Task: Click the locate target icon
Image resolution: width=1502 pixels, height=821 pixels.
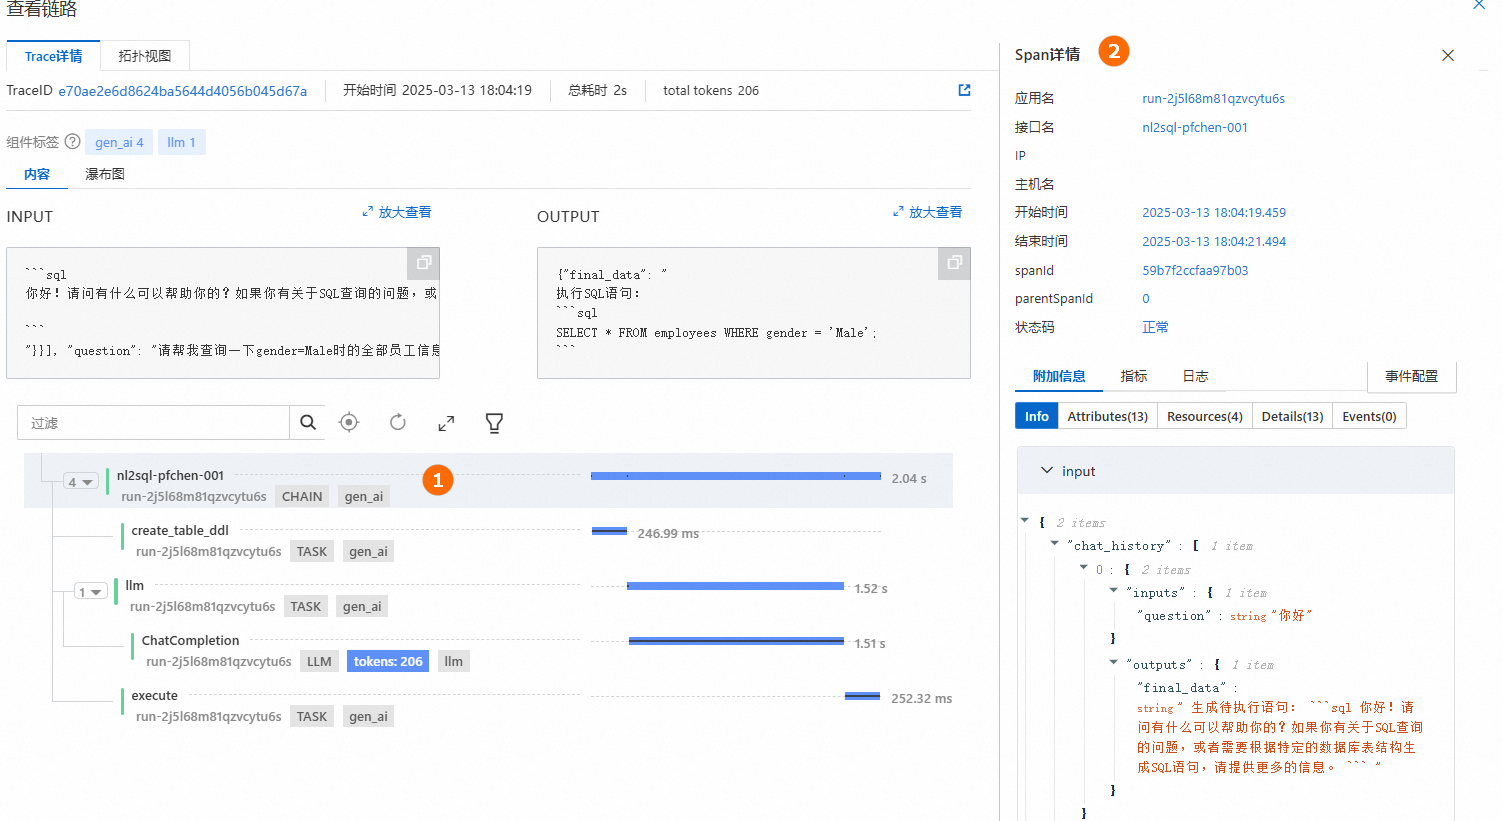Action: point(349,423)
